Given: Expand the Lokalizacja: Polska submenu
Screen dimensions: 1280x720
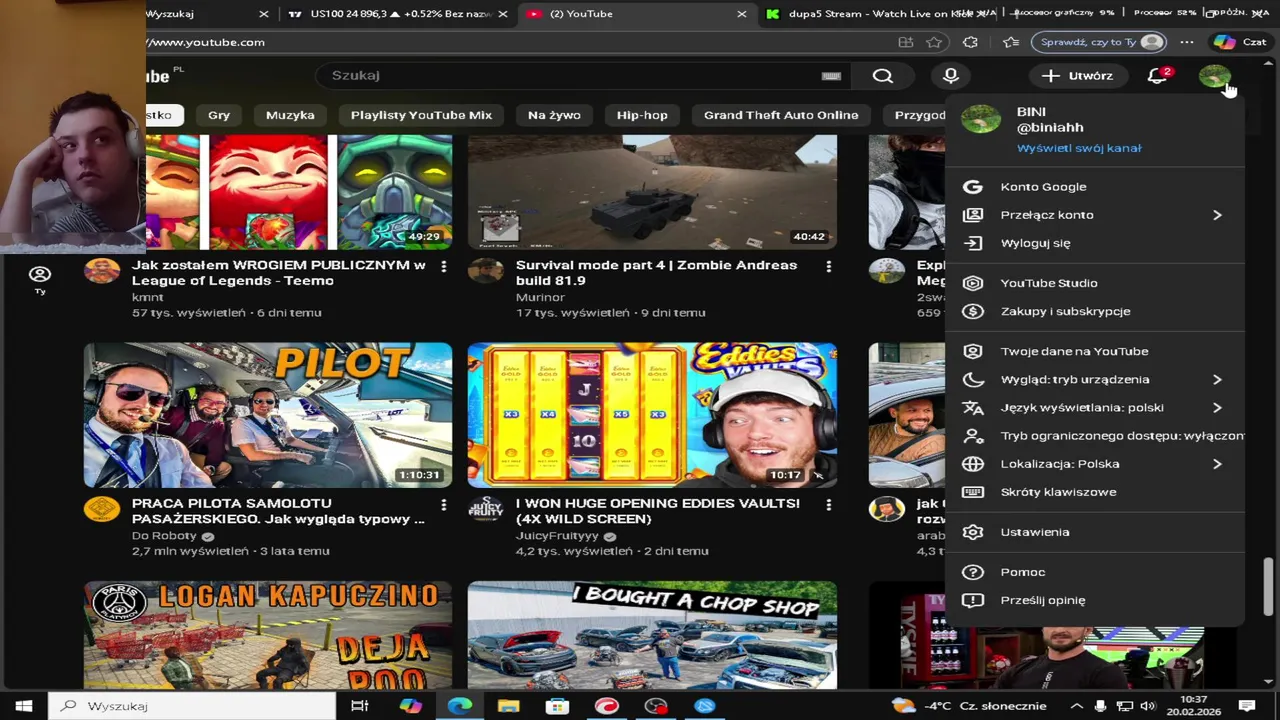Looking at the screenshot, I should (1217, 464).
